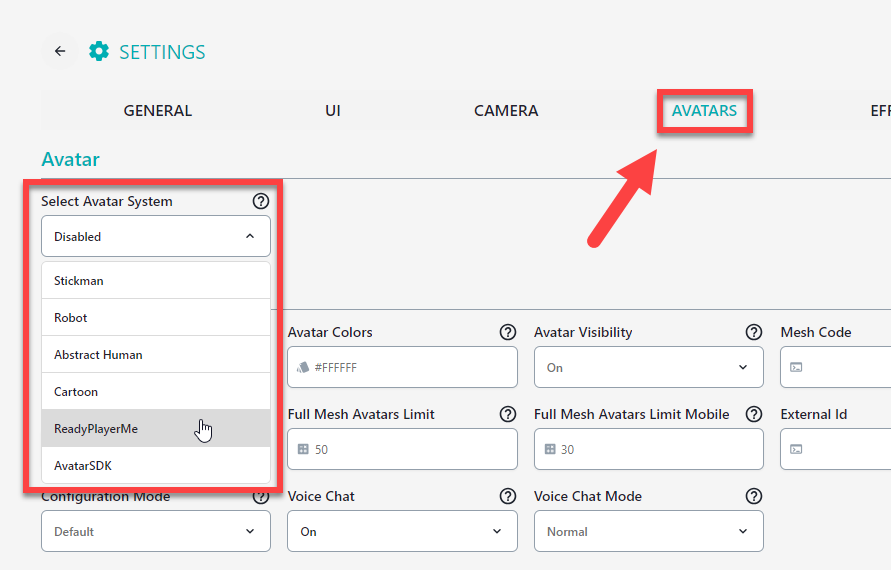Expand the Configuration Mode Default dropdown
This screenshot has height=570, width=891.
pyautogui.click(x=156, y=531)
